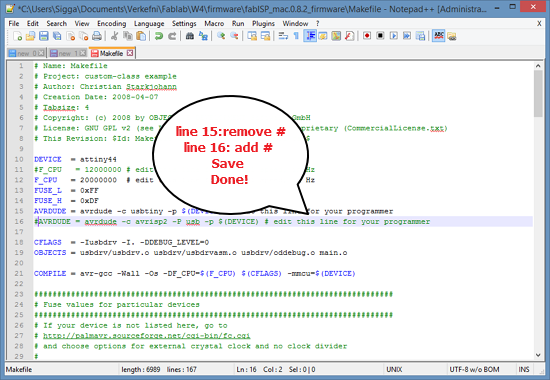
Task: Open the ? help menu
Action: [317, 24]
